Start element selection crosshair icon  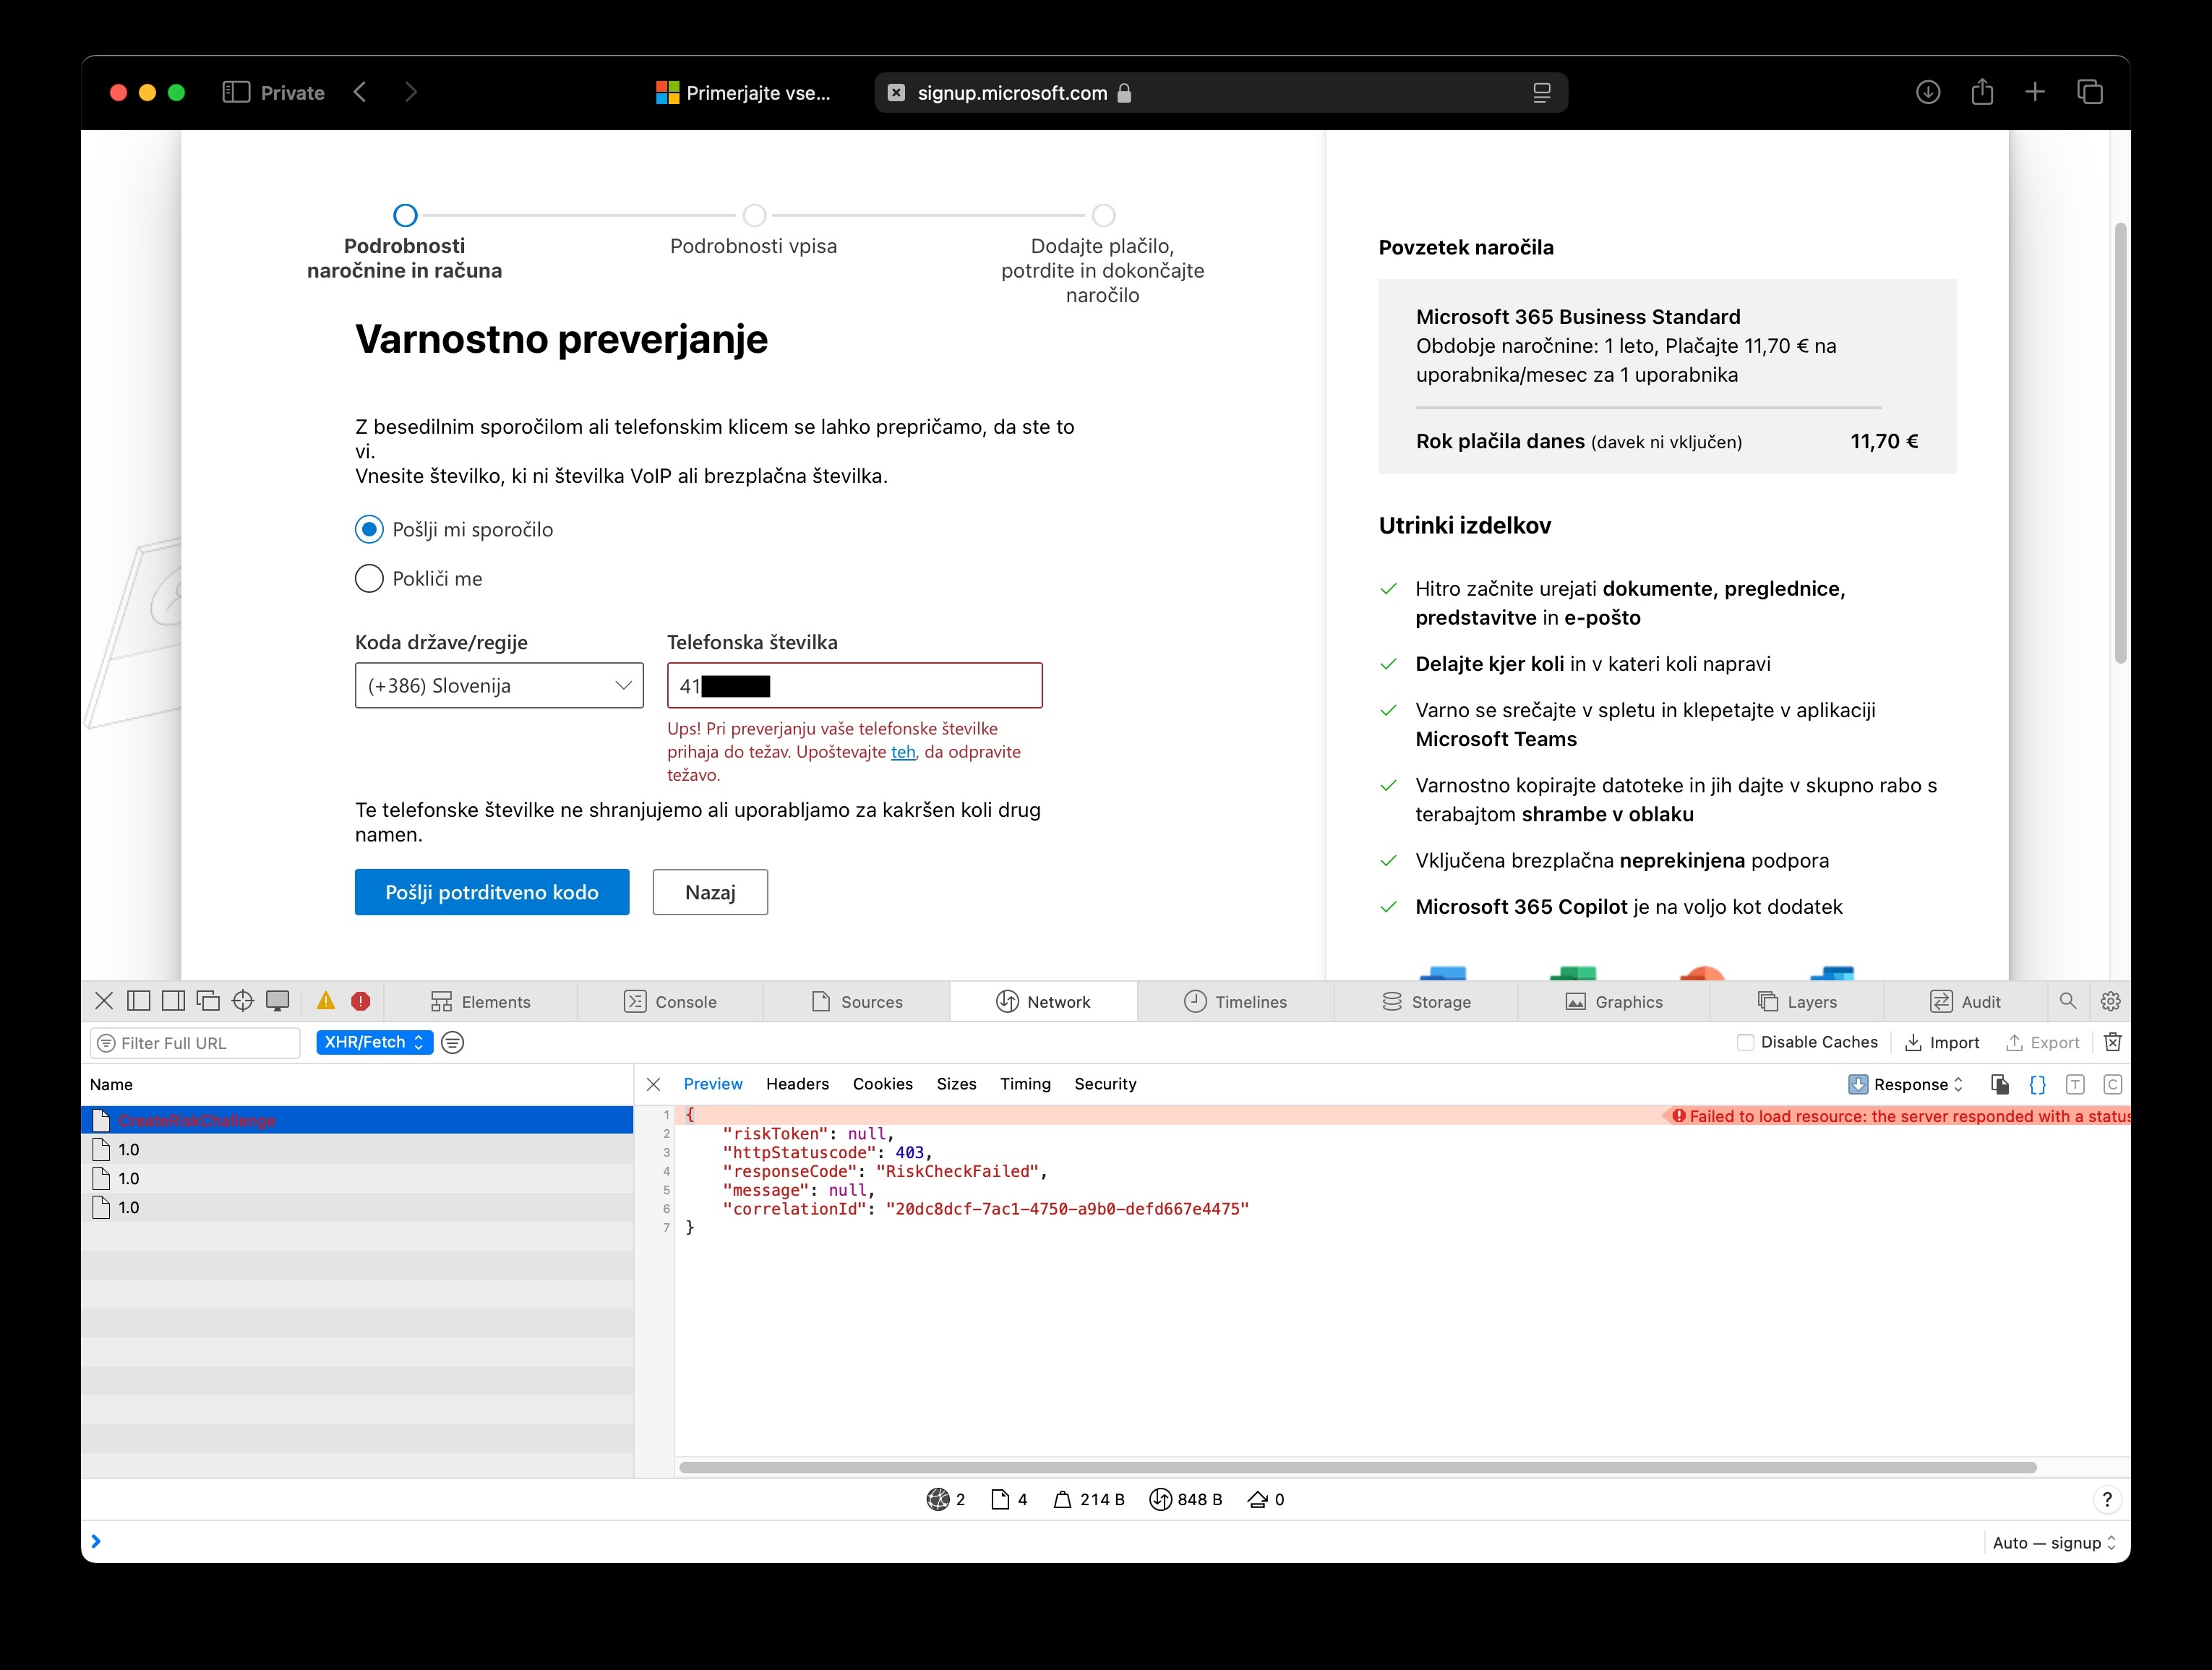243,1001
